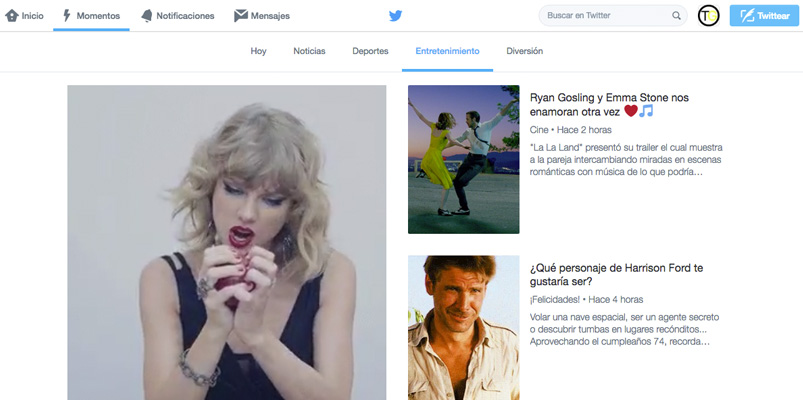Click the Twitter bird logo
The image size is (803, 400).
coord(396,16)
